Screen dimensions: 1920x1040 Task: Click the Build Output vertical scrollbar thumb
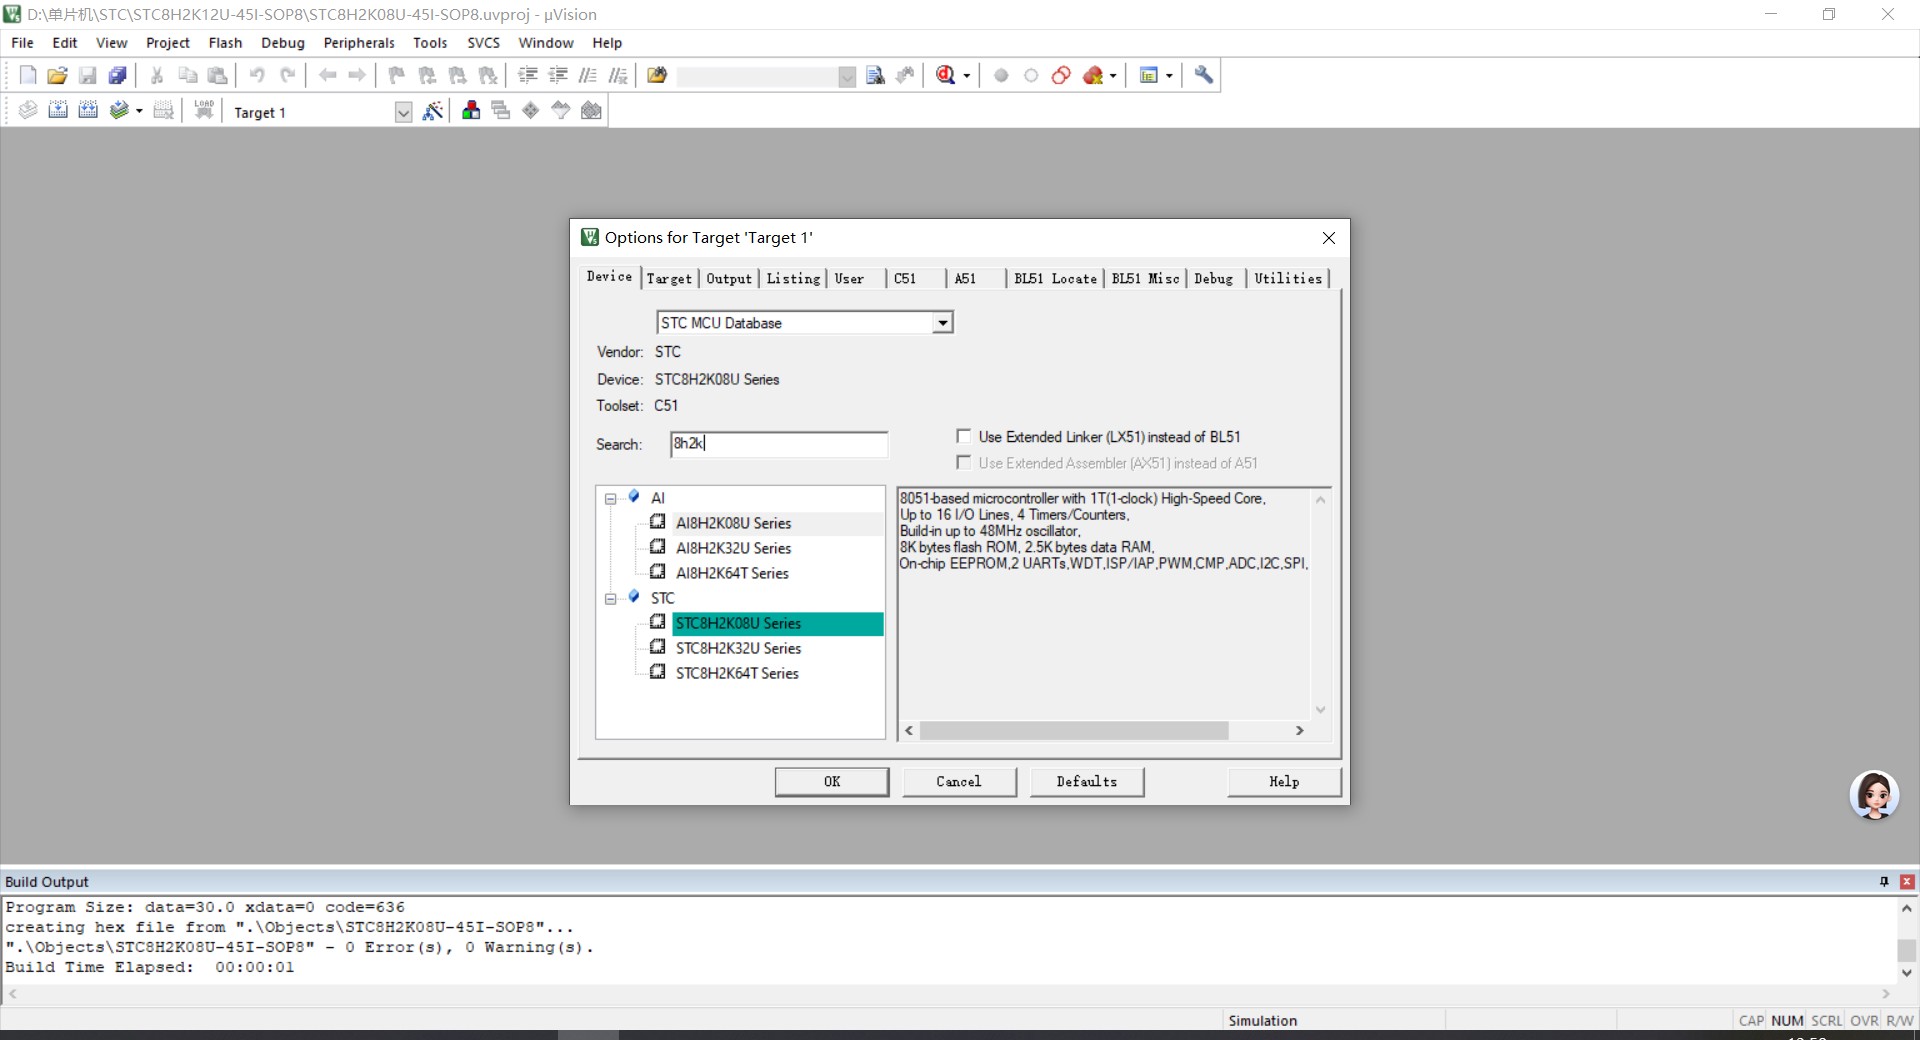(1906, 950)
